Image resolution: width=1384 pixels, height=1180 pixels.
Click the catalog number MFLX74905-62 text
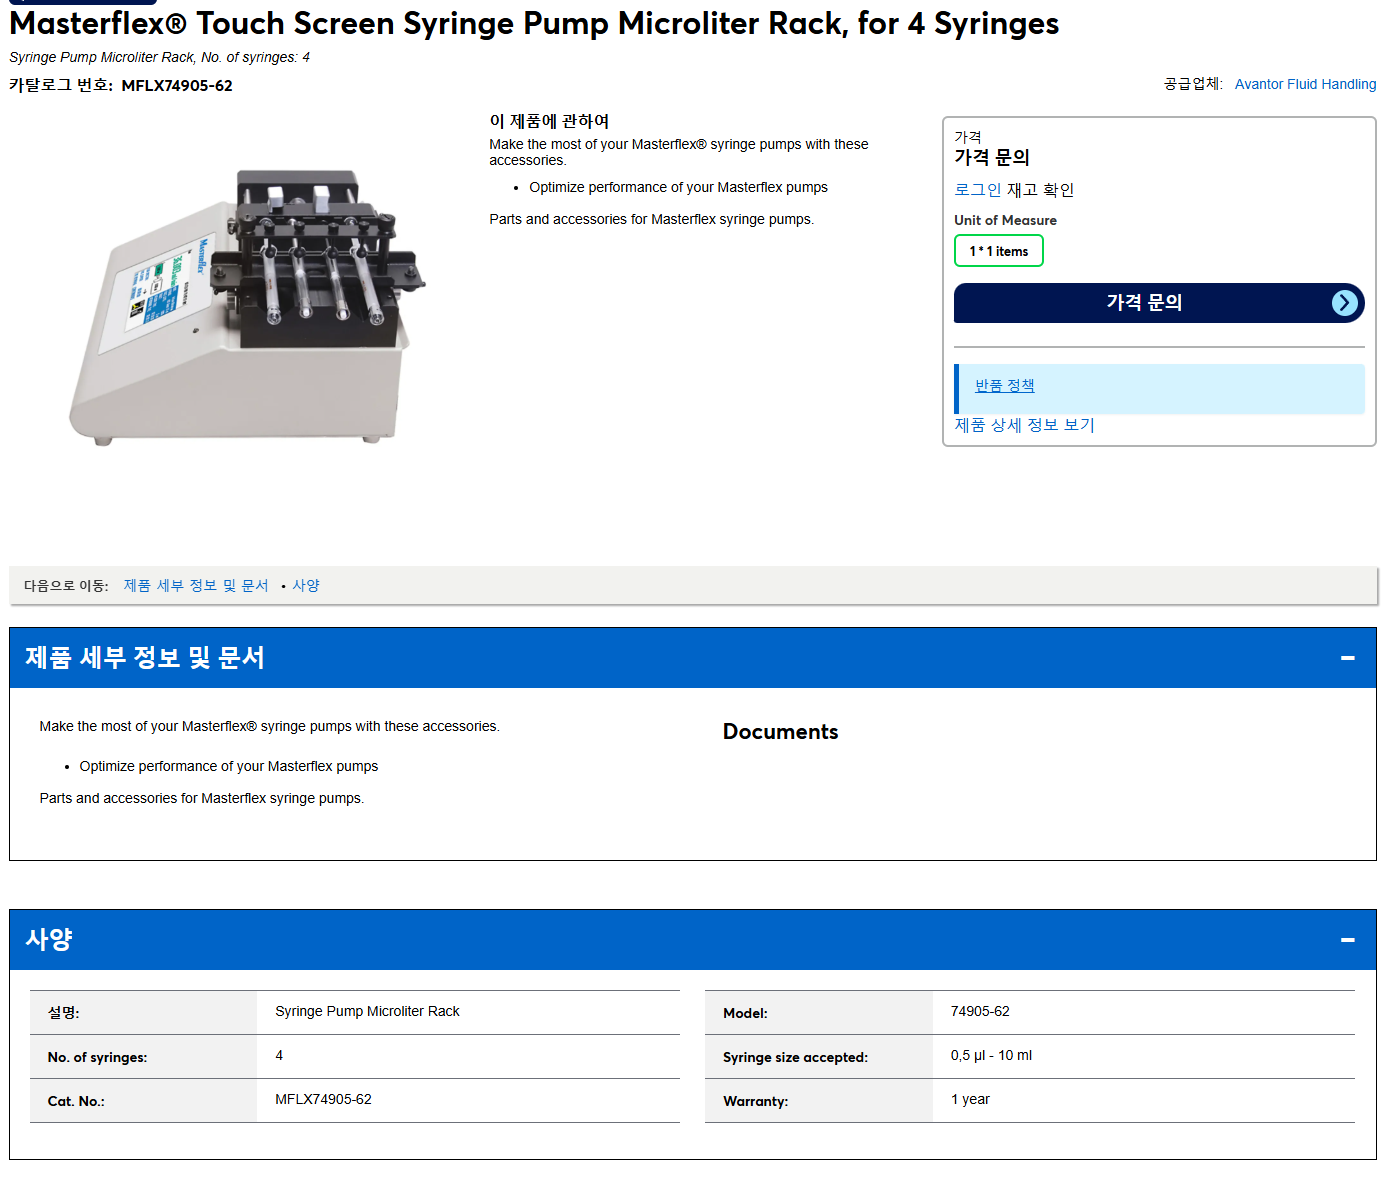coord(177,86)
